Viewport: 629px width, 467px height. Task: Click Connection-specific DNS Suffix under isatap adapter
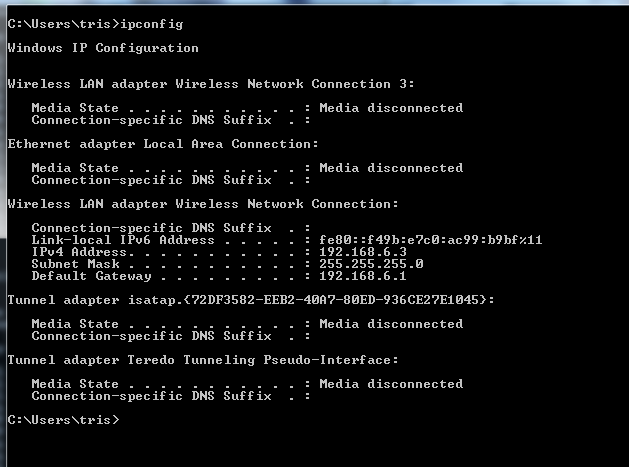pyautogui.click(x=151, y=336)
